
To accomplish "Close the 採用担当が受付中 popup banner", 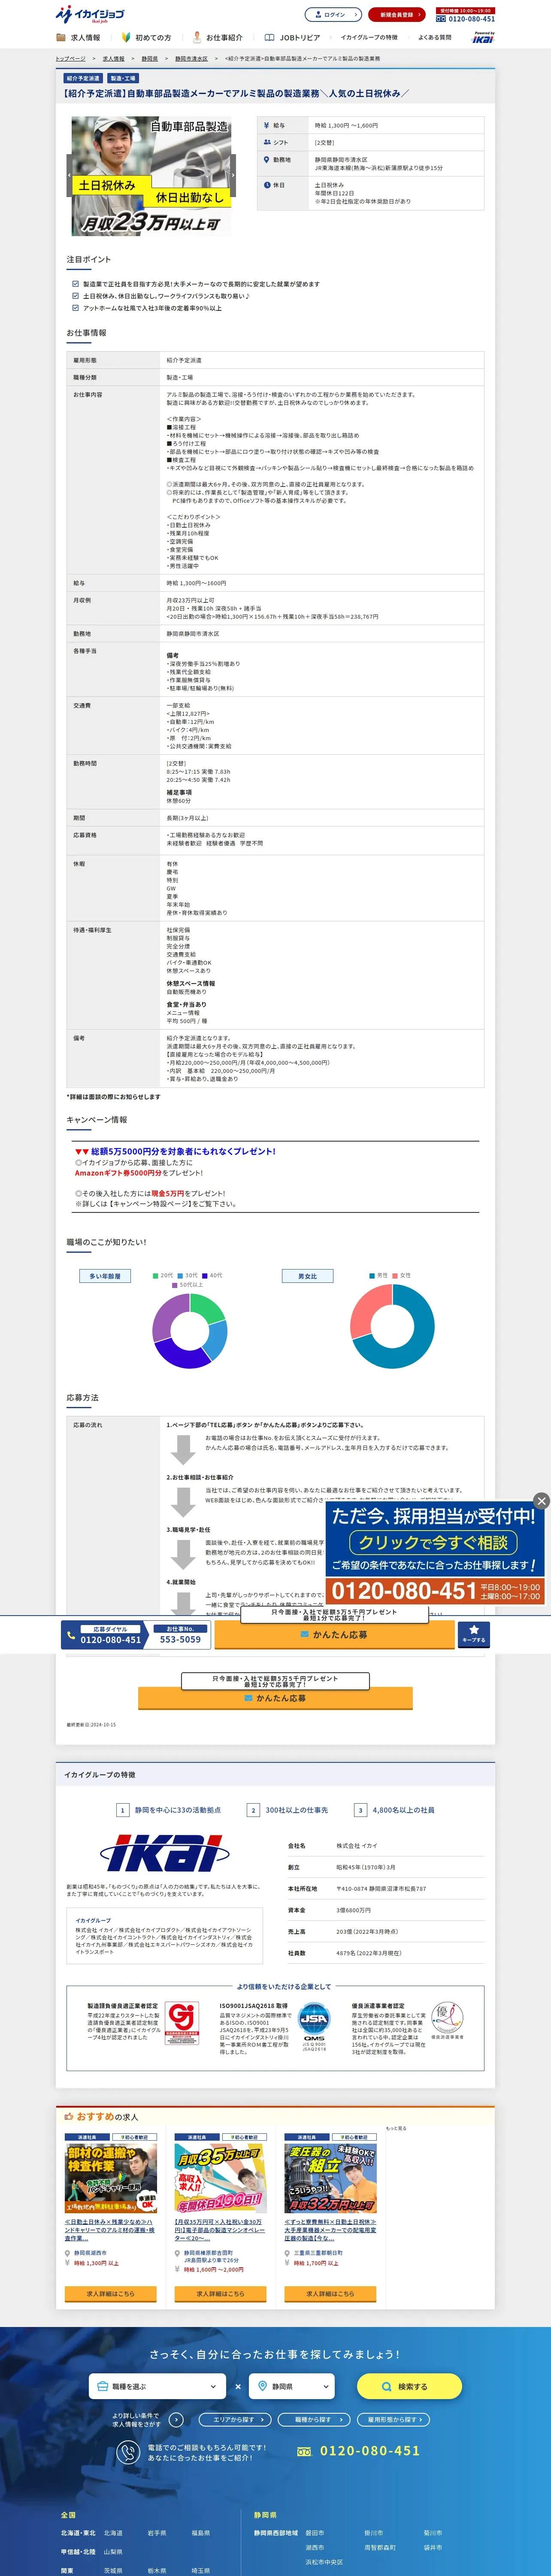I will pos(541,1501).
